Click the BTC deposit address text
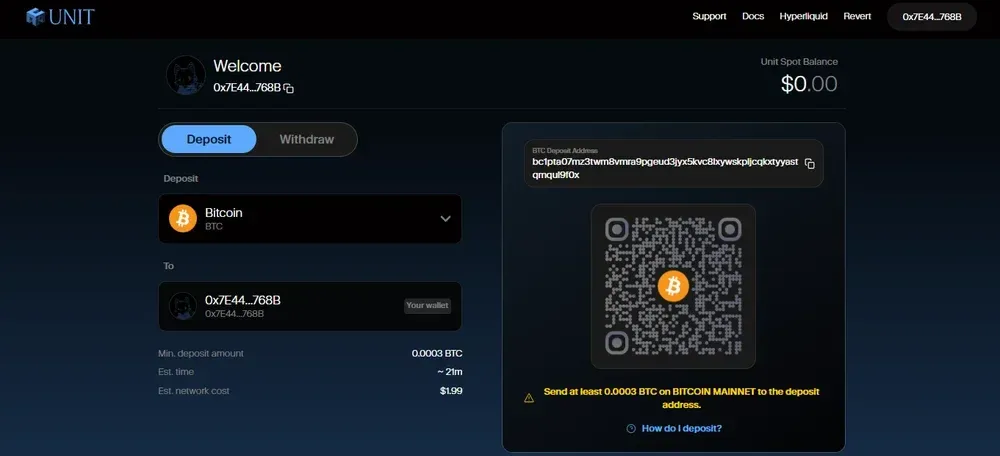The height and width of the screenshot is (456, 1000). (665, 168)
